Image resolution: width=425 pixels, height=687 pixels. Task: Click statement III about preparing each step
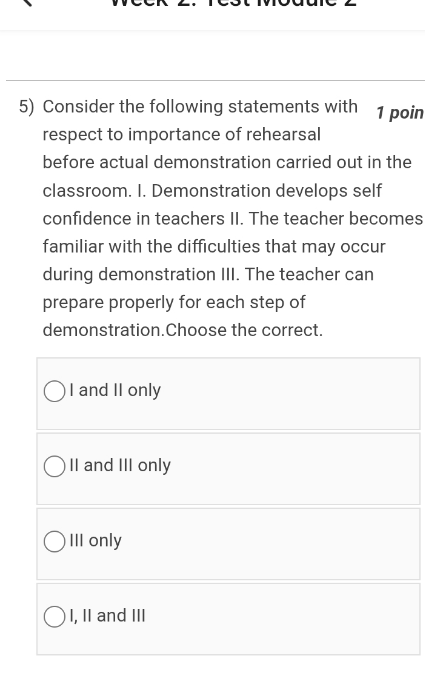tap(208, 302)
